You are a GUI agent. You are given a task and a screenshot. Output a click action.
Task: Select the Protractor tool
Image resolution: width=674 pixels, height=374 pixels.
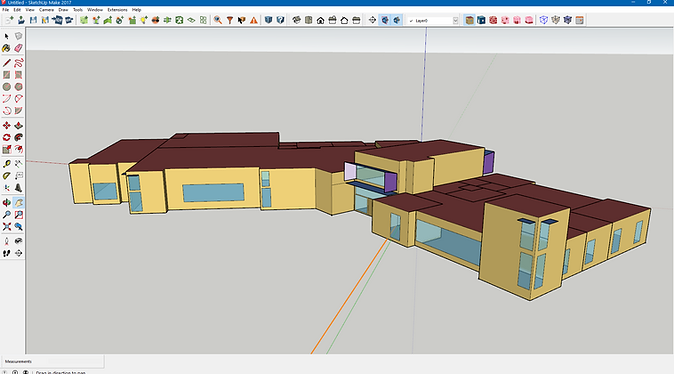(6, 176)
